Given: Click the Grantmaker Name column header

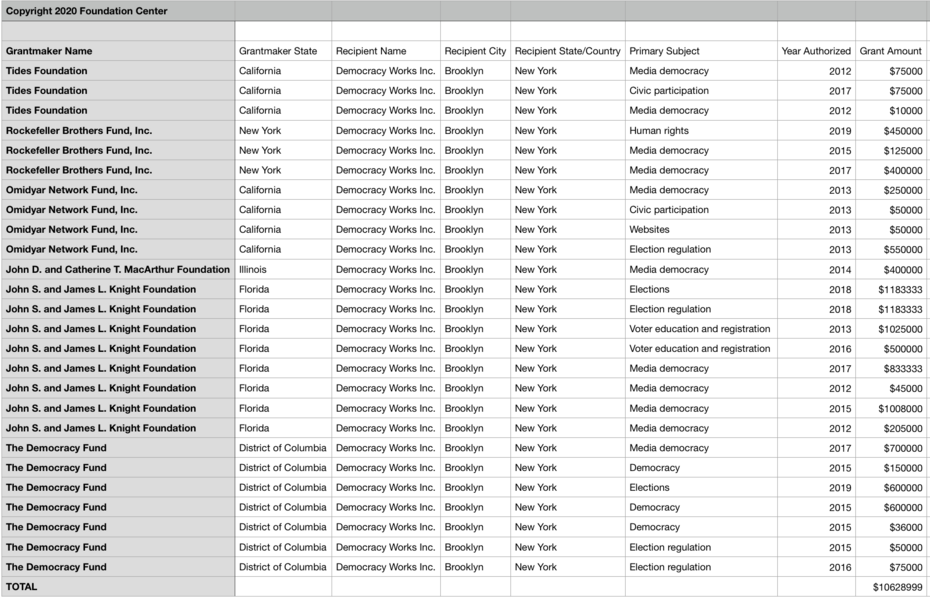Looking at the screenshot, I should 117,51.
